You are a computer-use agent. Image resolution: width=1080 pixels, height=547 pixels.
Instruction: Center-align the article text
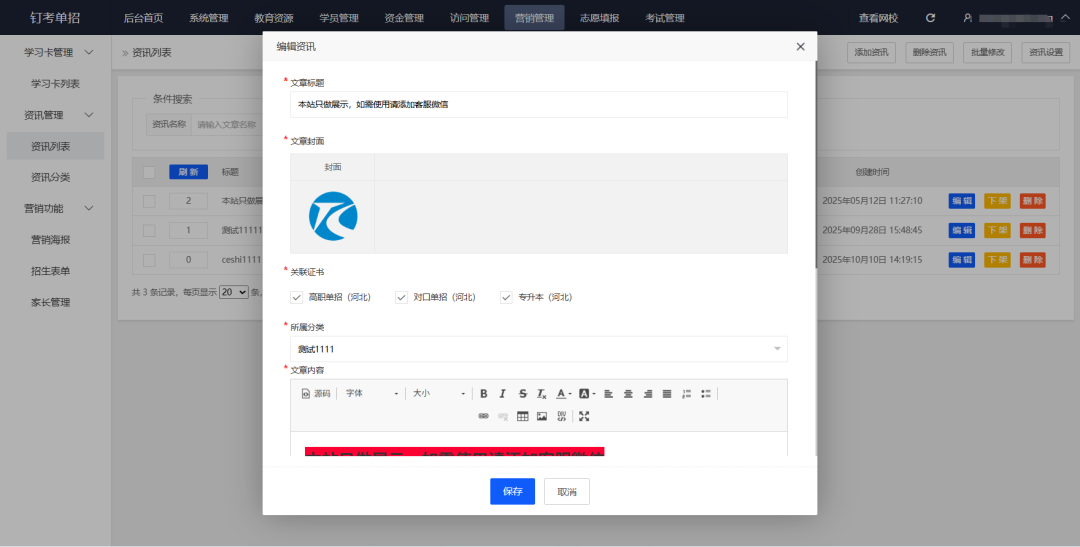tap(628, 394)
